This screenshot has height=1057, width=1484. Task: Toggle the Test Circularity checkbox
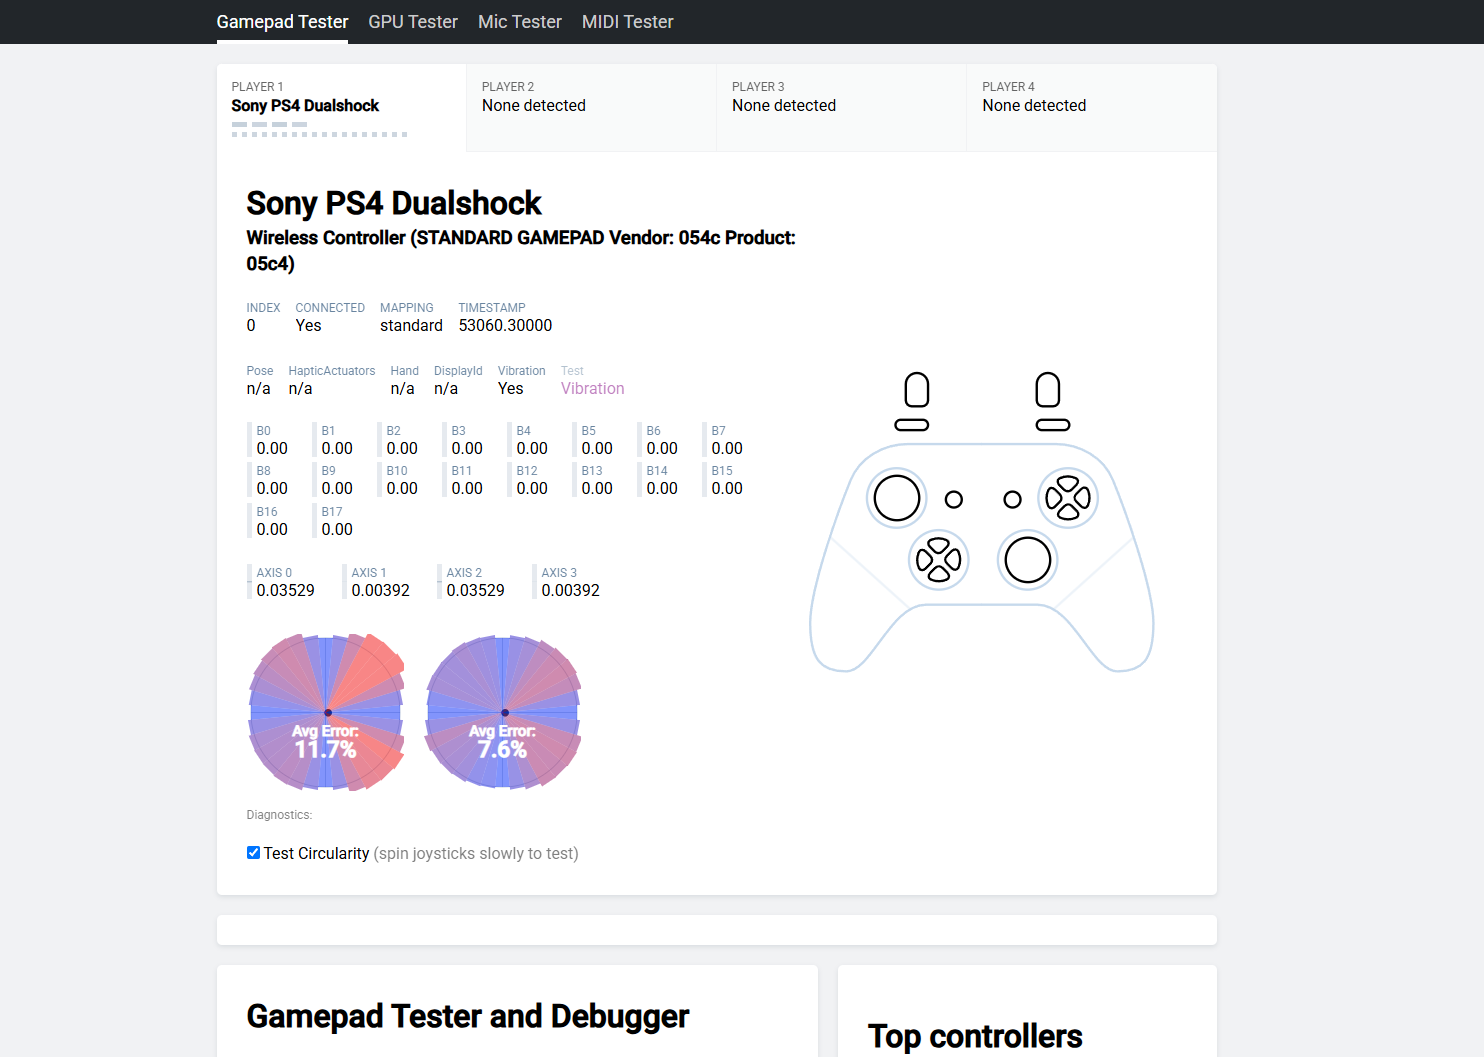(254, 853)
